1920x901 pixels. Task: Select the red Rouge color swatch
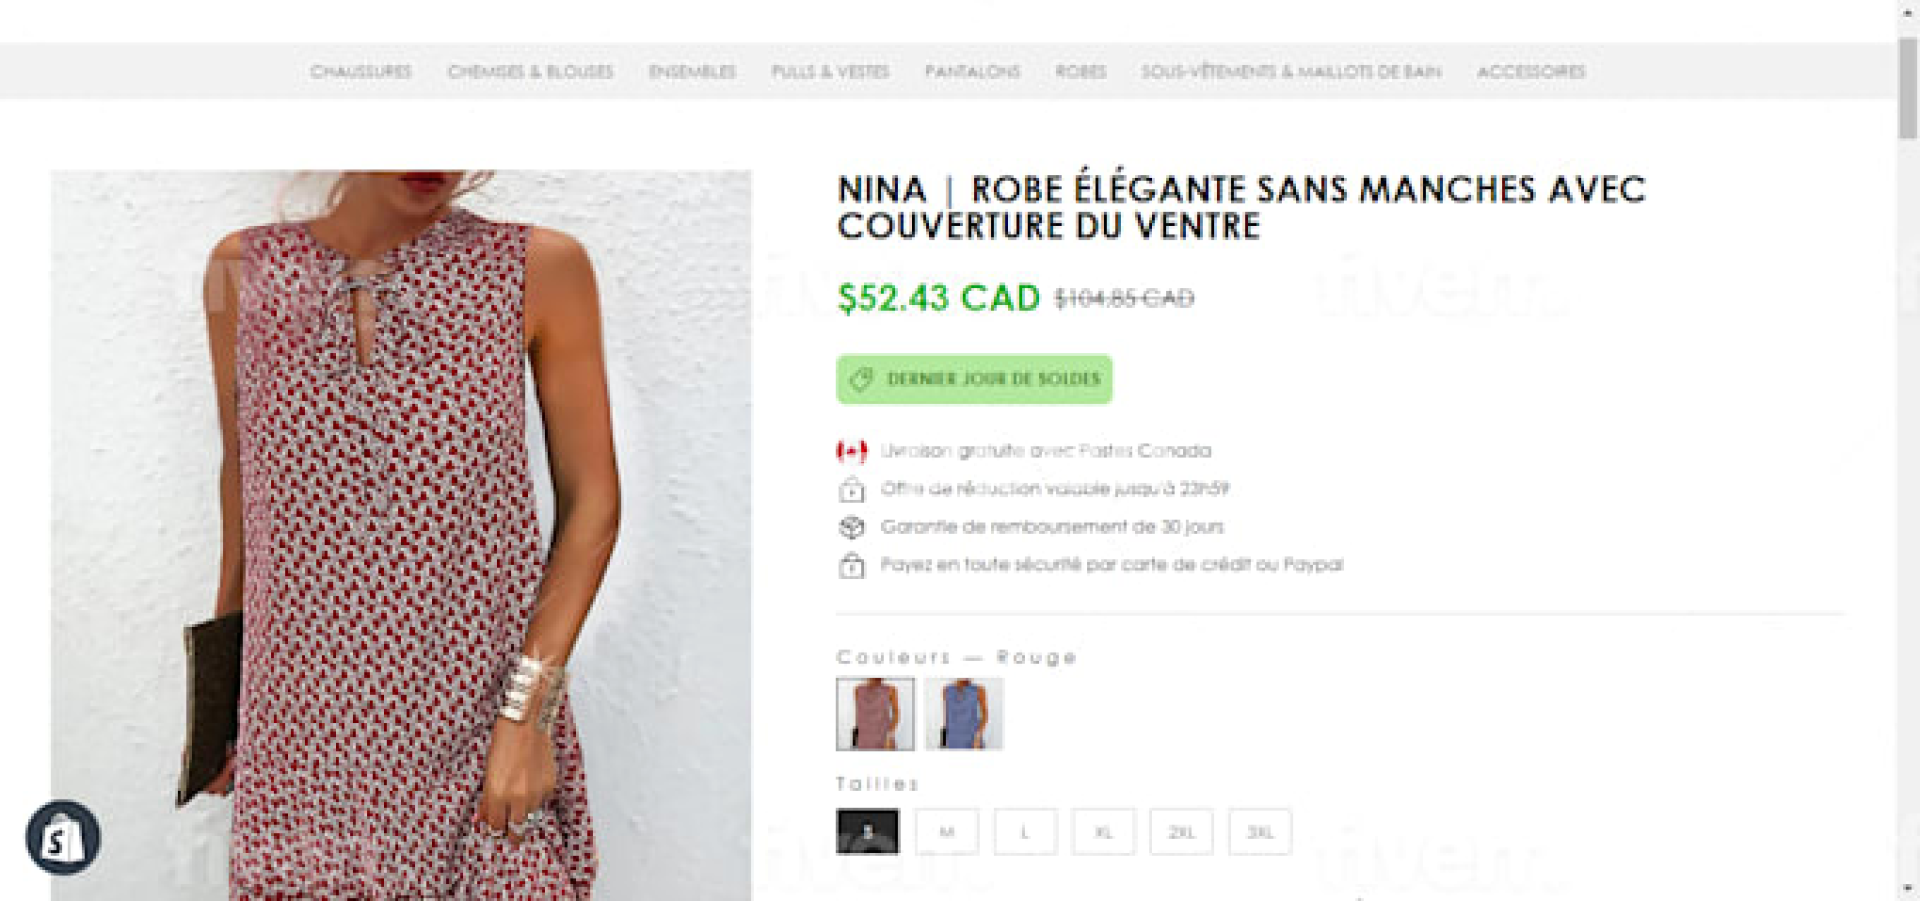pos(875,714)
